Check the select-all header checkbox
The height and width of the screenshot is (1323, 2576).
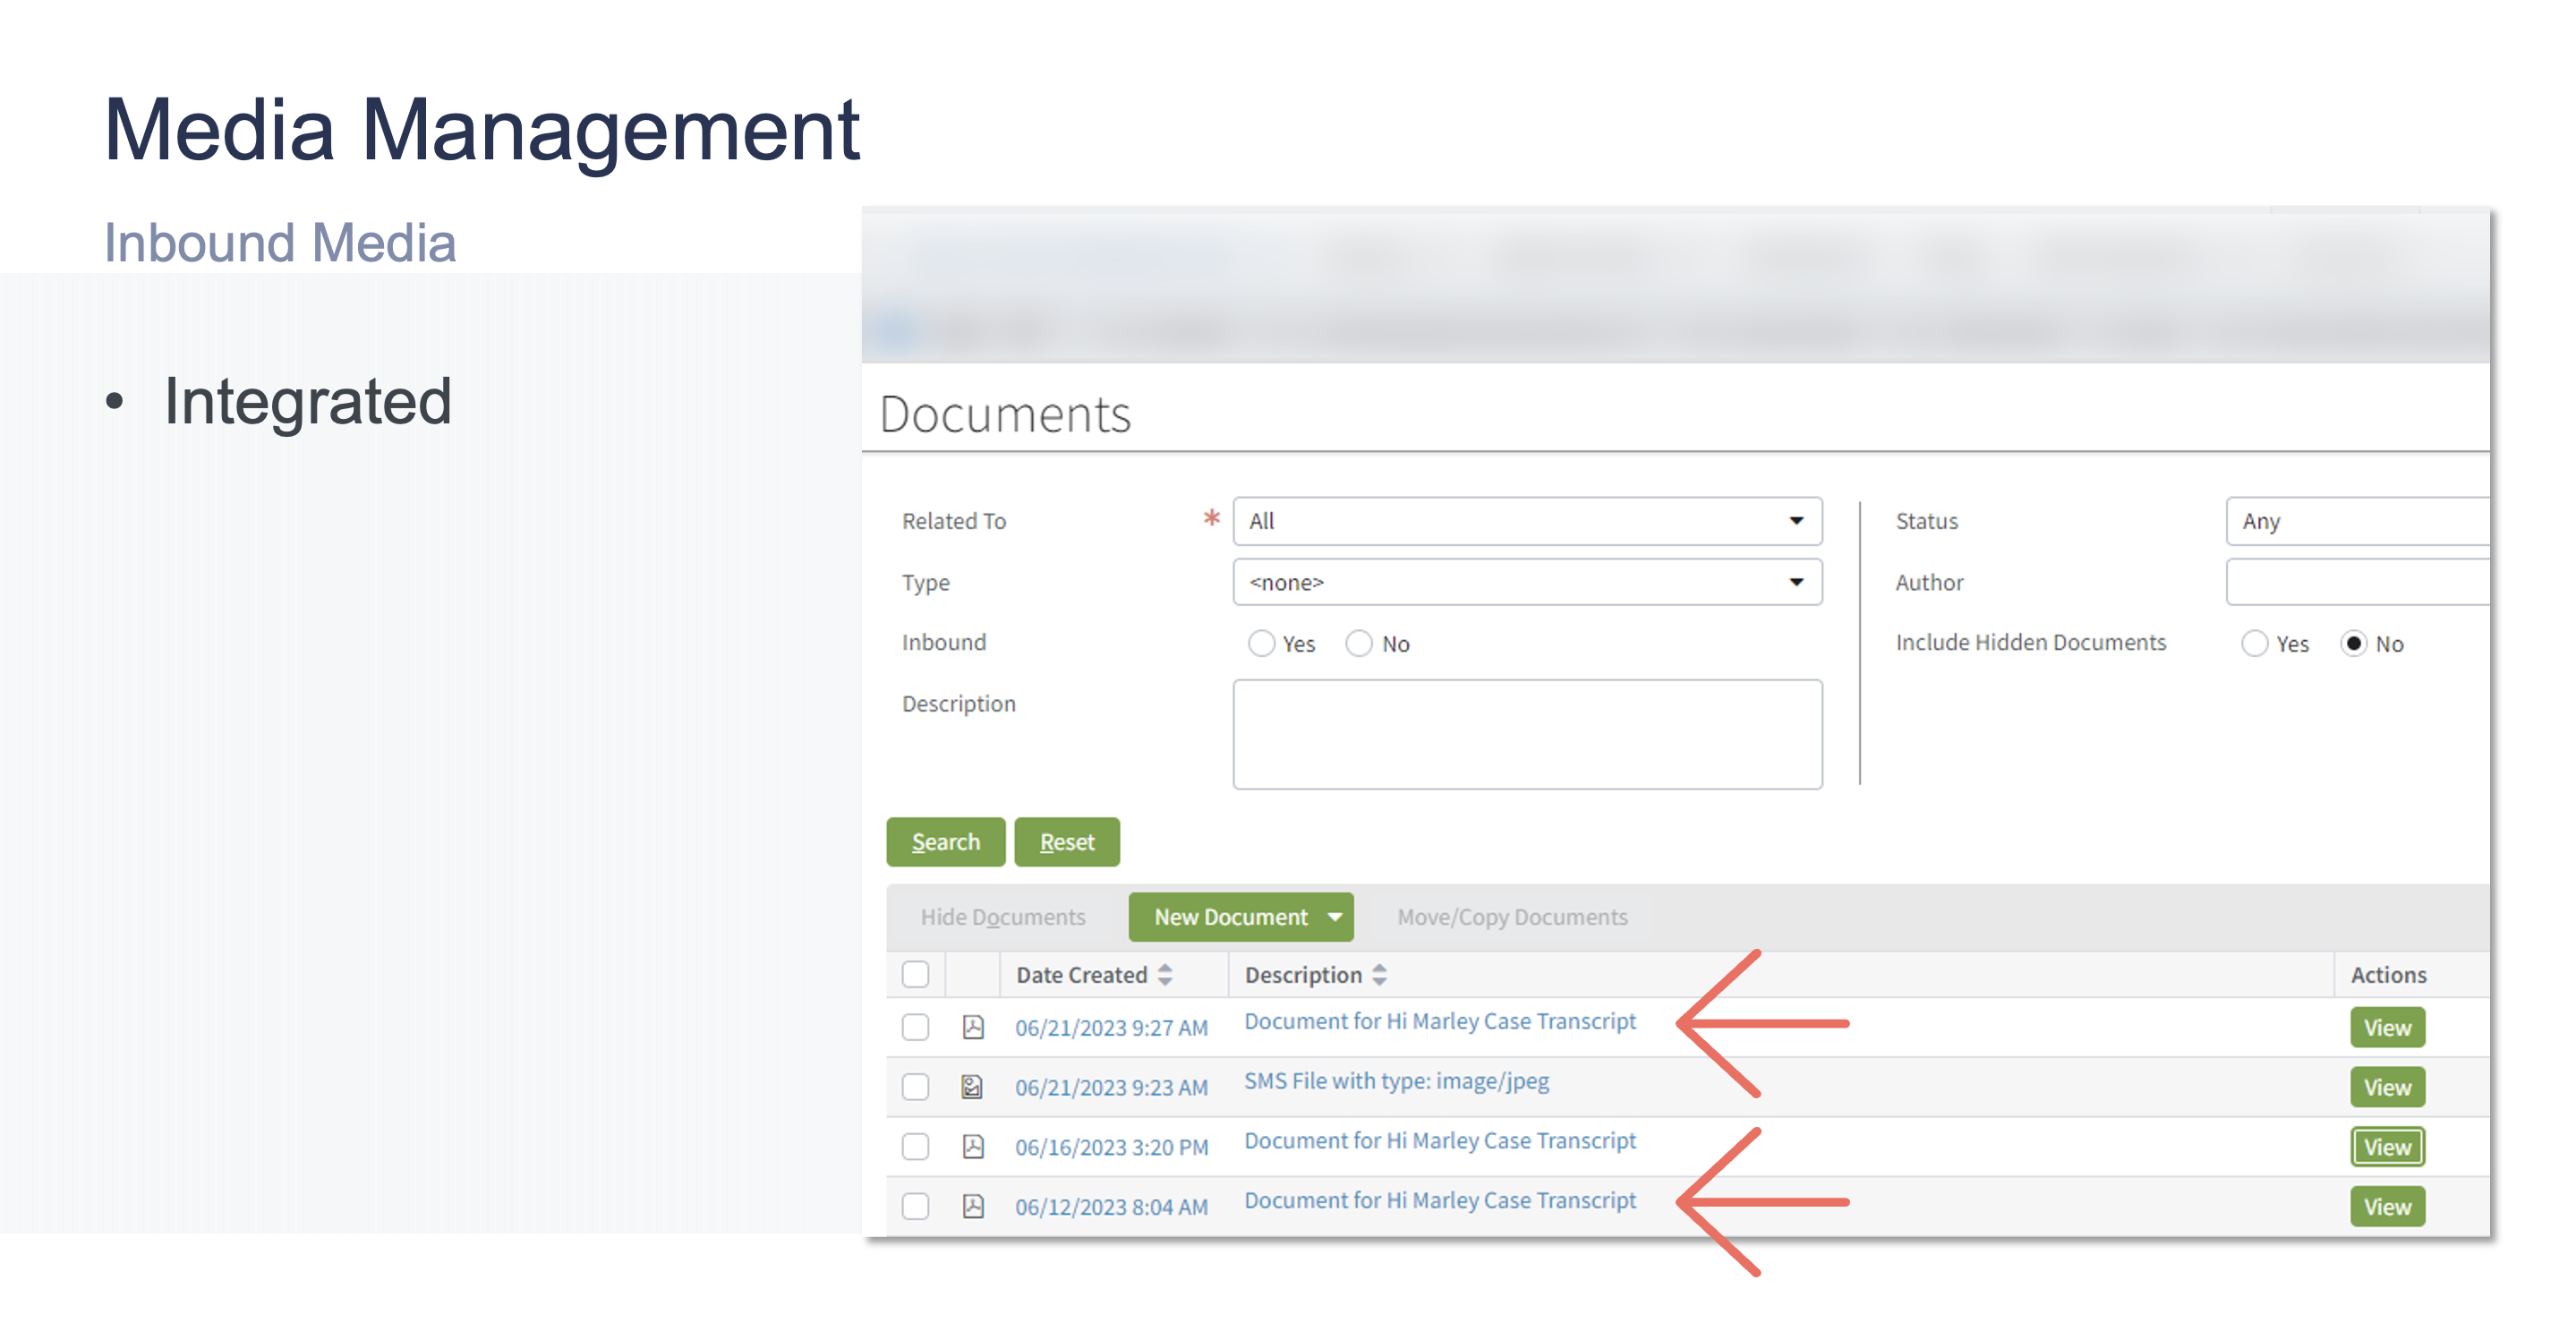click(x=915, y=975)
